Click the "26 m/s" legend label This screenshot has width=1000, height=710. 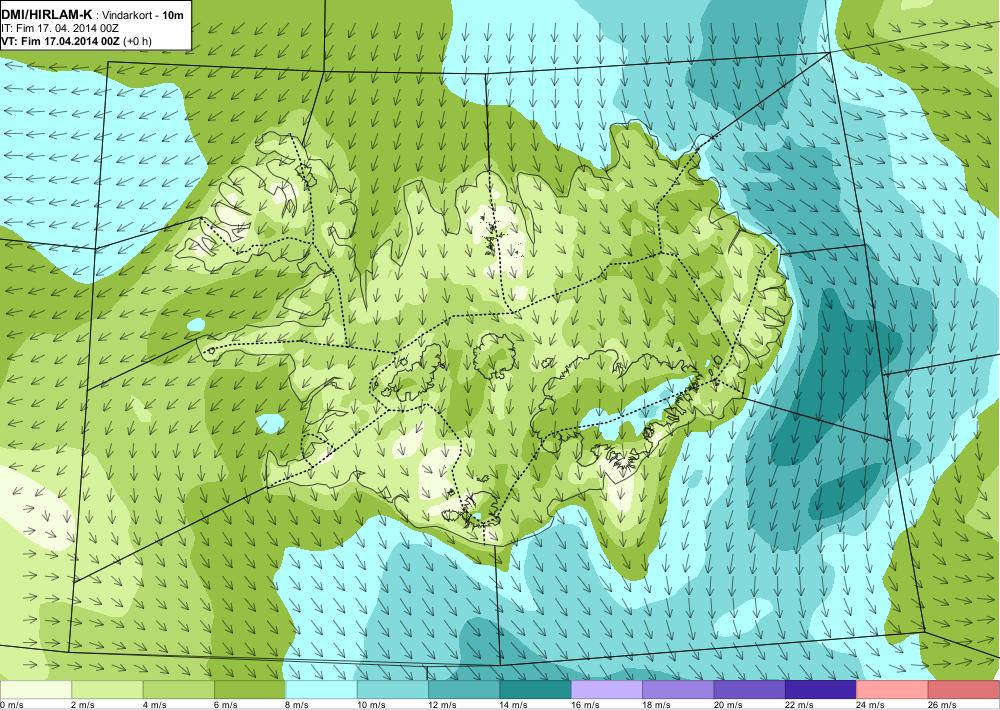click(943, 705)
